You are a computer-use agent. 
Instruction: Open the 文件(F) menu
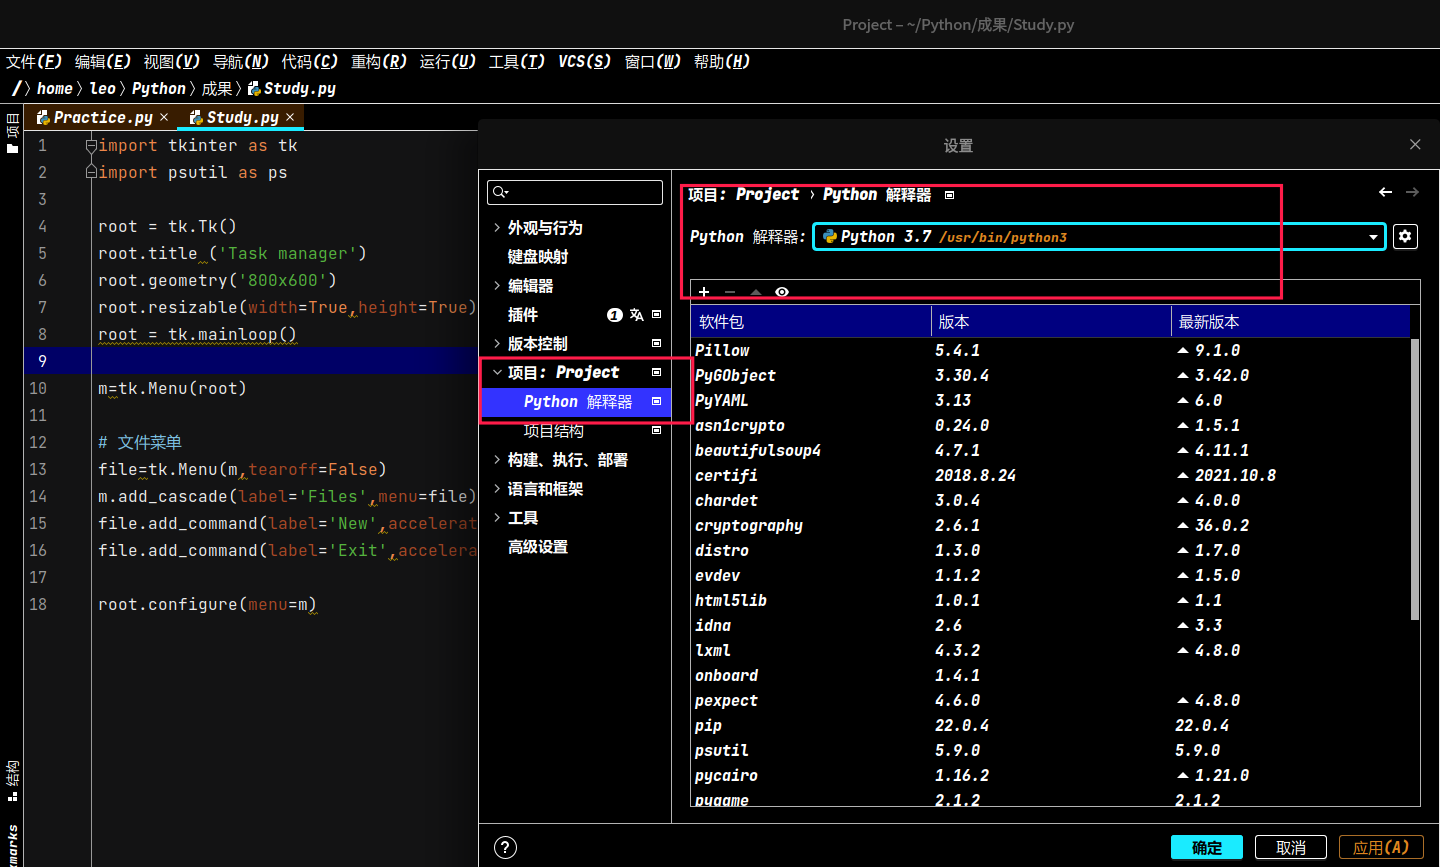click(34, 62)
